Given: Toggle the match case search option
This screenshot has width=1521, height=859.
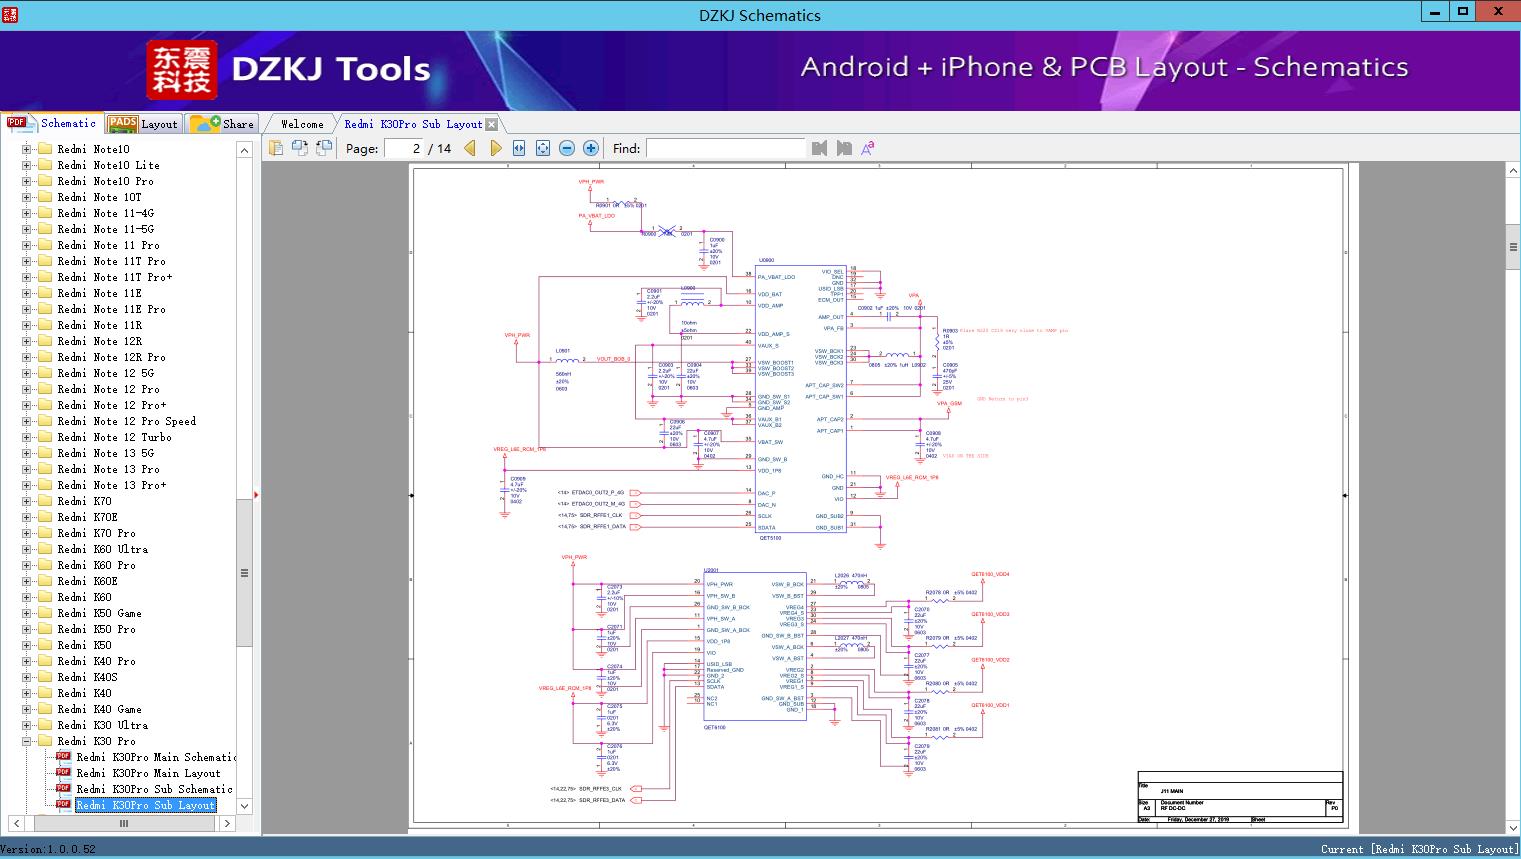Looking at the screenshot, I should (x=868, y=148).
